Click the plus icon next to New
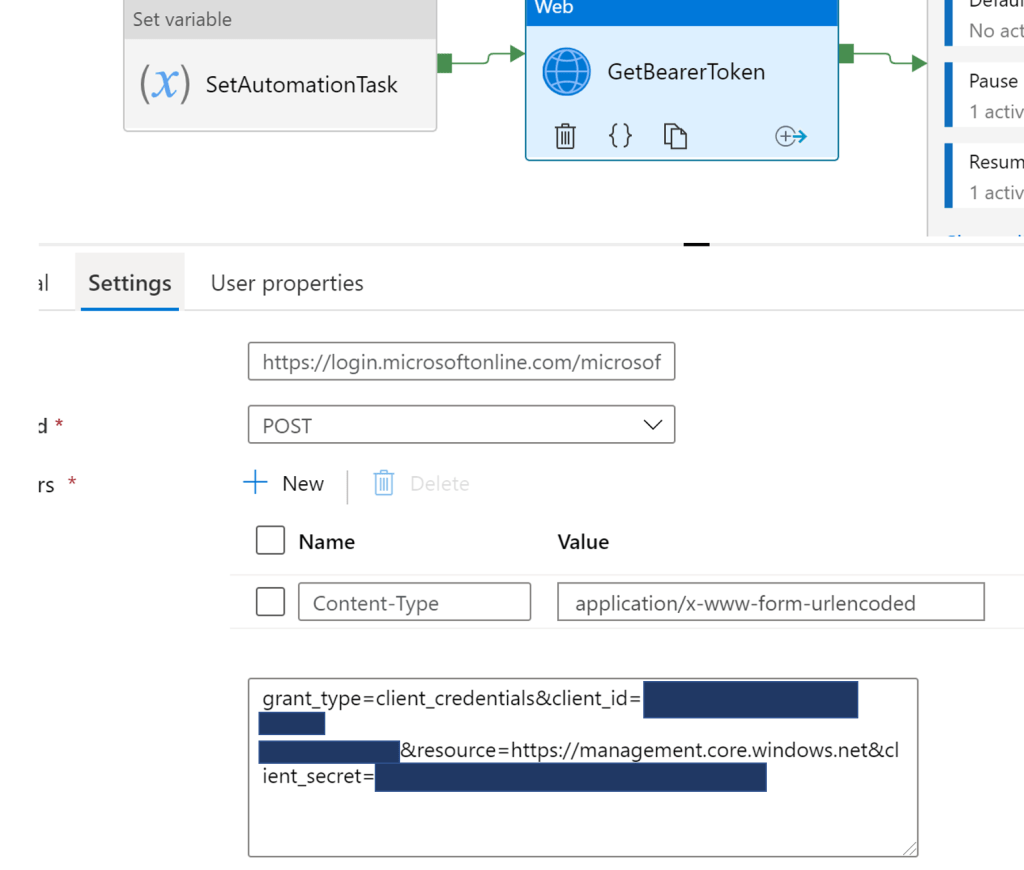Image resolution: width=1024 pixels, height=870 pixels. click(x=256, y=484)
